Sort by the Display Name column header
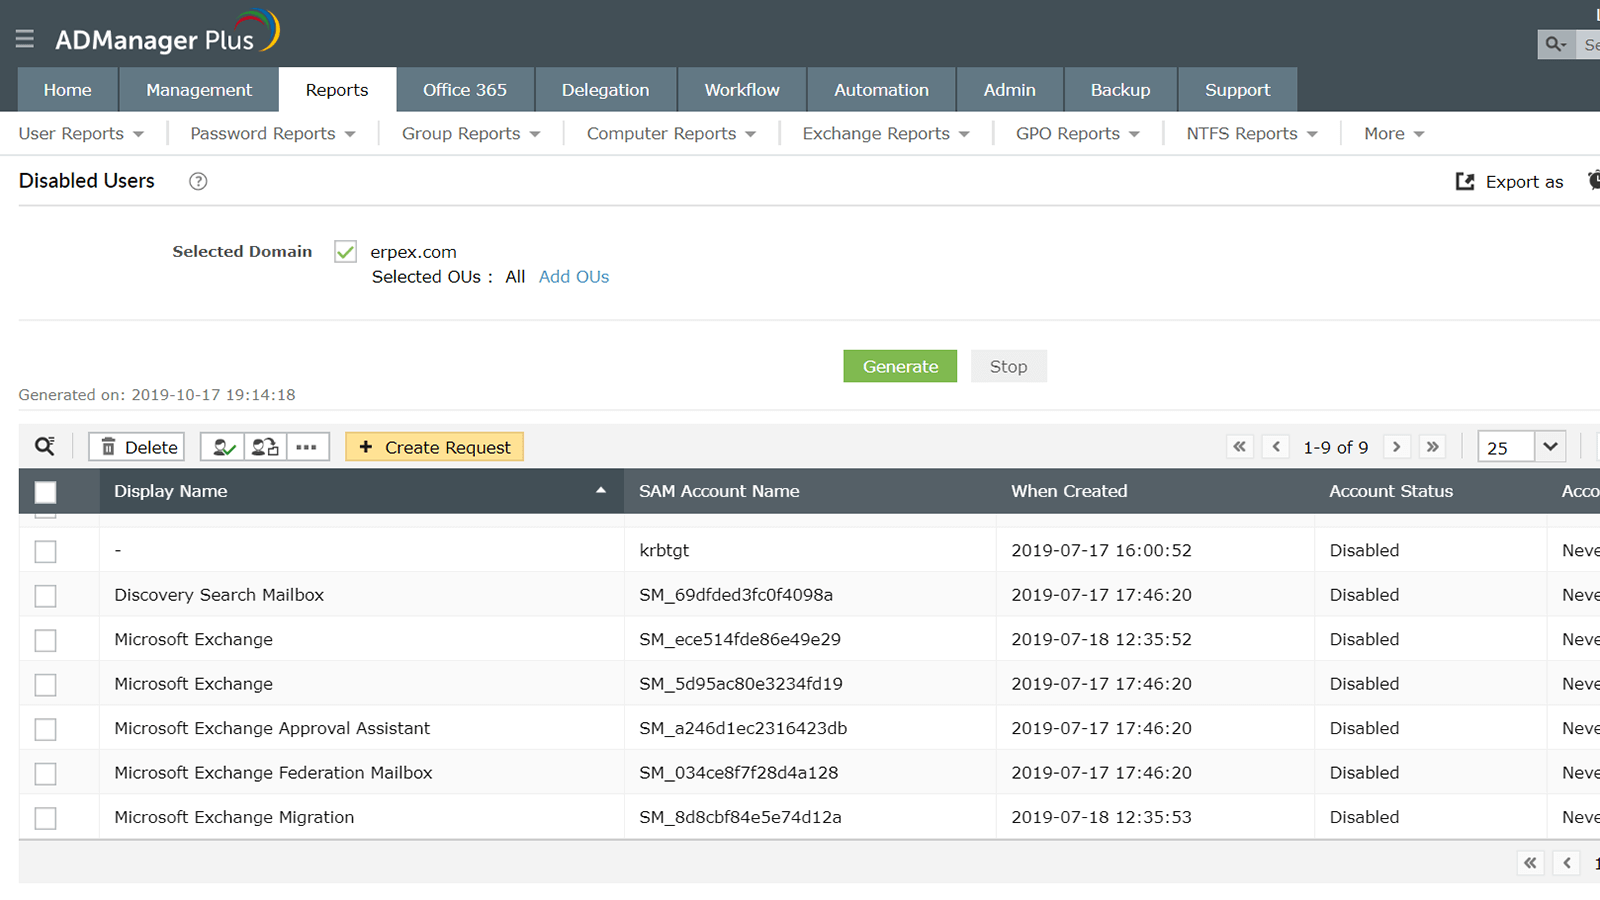This screenshot has width=1600, height=900. [171, 491]
